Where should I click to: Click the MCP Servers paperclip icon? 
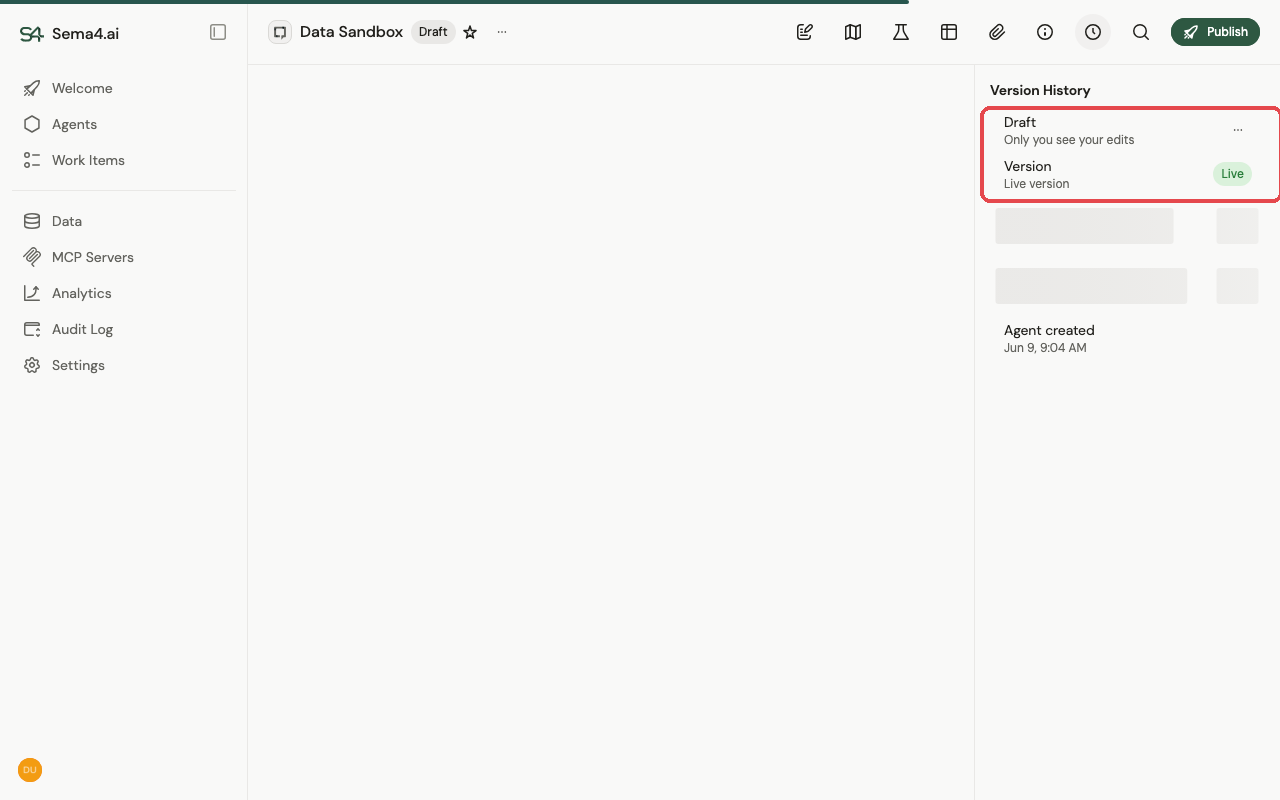point(32,257)
